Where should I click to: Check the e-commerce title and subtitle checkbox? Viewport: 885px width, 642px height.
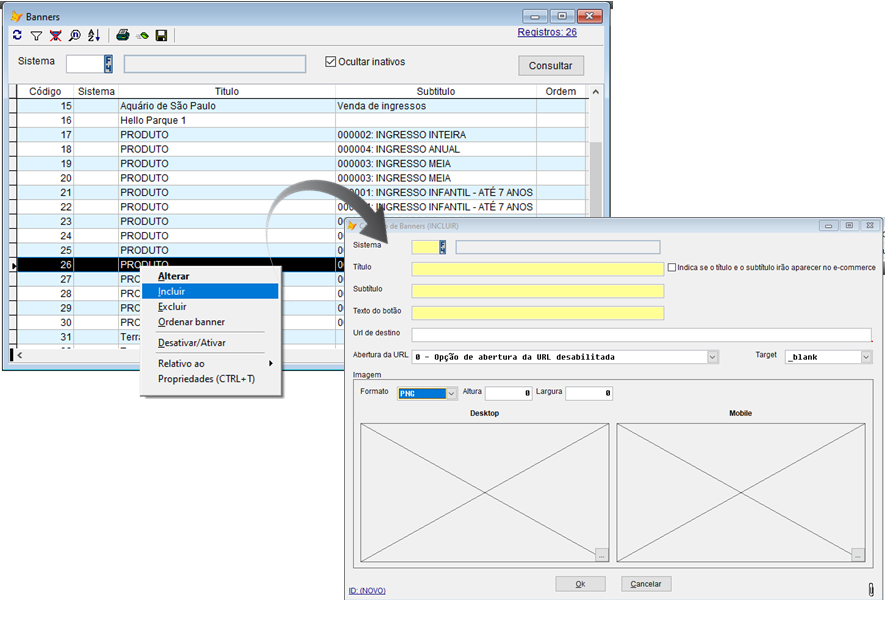[x=672, y=268]
